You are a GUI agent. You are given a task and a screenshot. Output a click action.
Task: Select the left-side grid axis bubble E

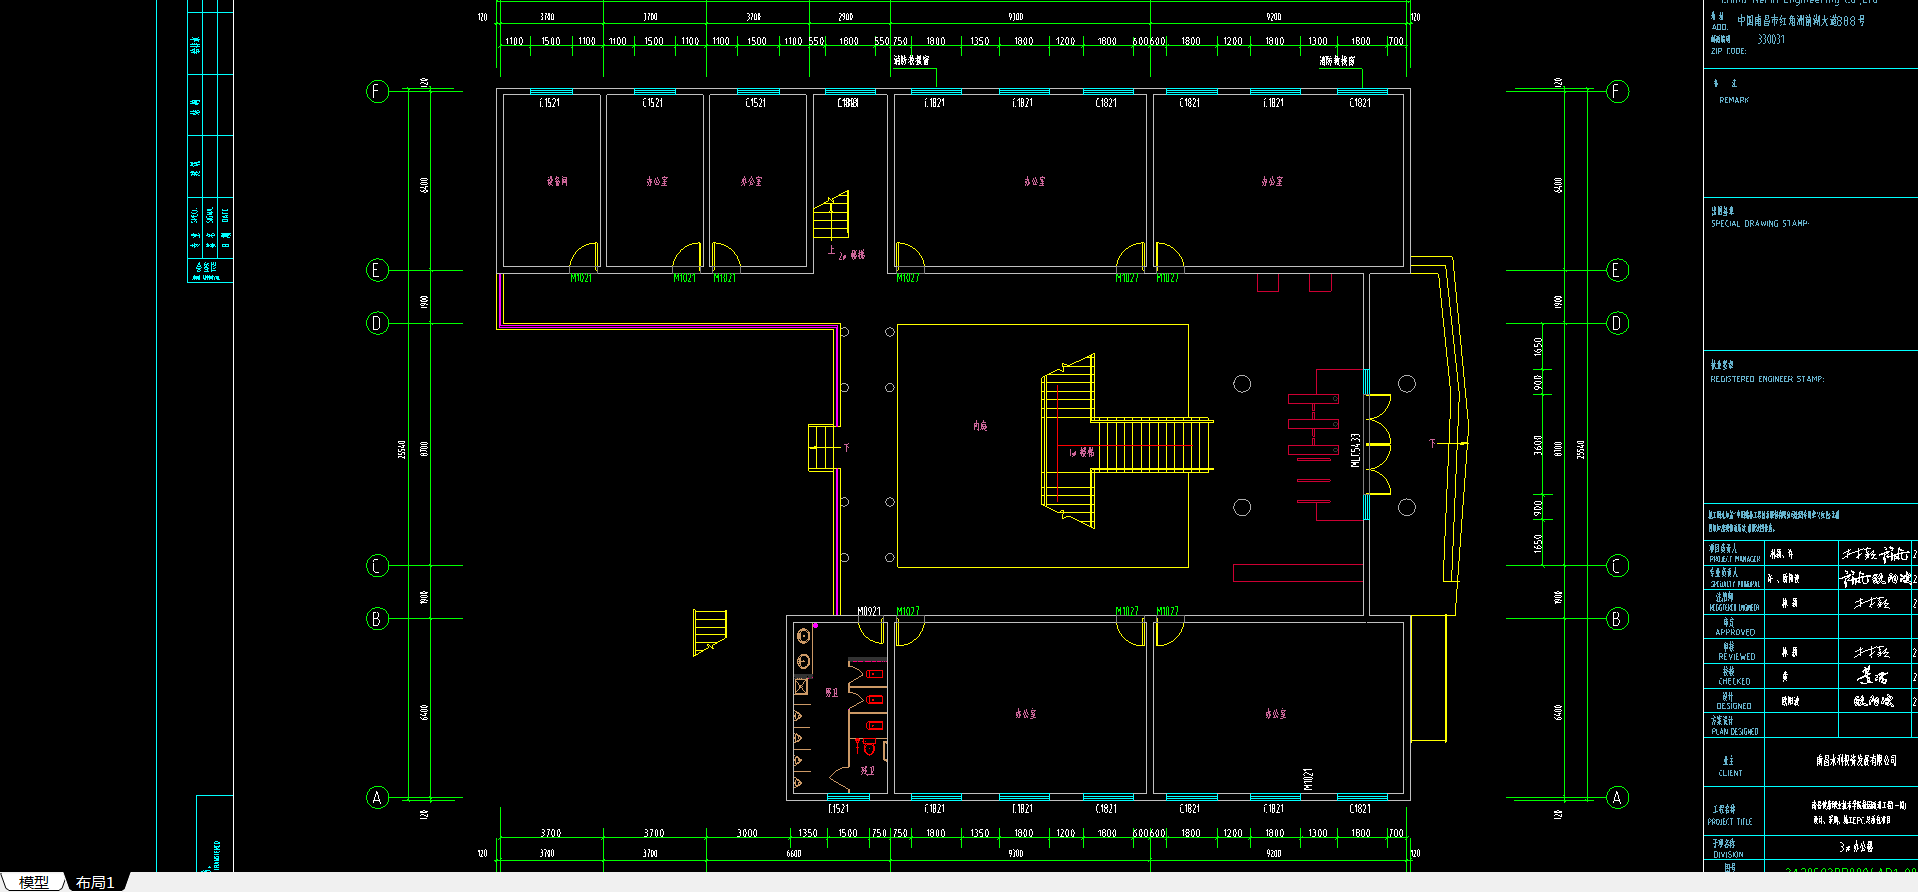[377, 270]
